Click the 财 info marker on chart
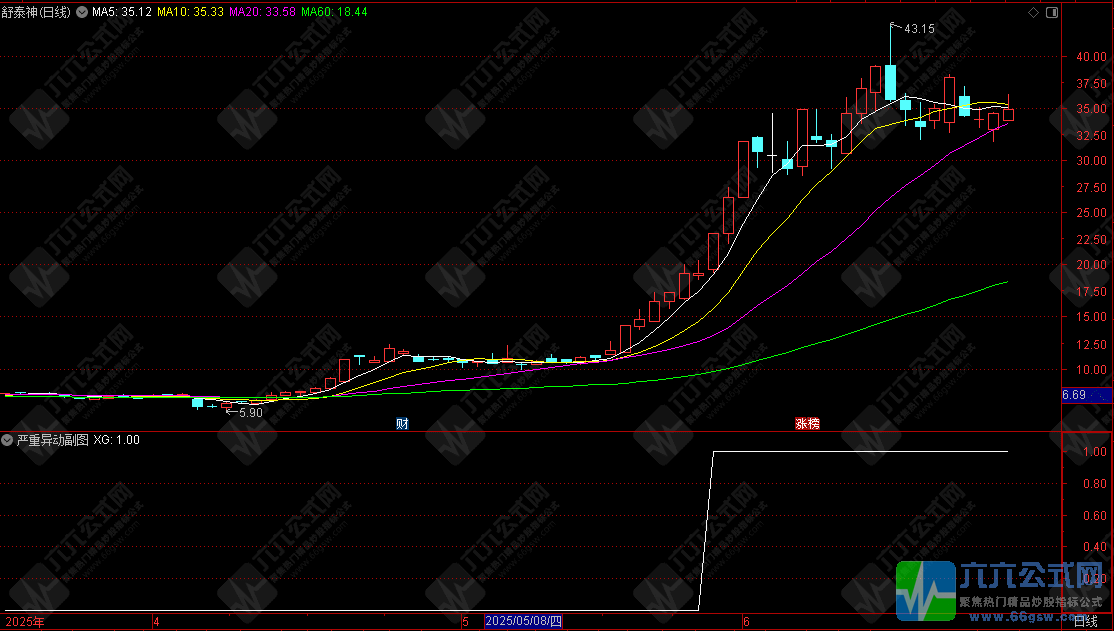 402,423
